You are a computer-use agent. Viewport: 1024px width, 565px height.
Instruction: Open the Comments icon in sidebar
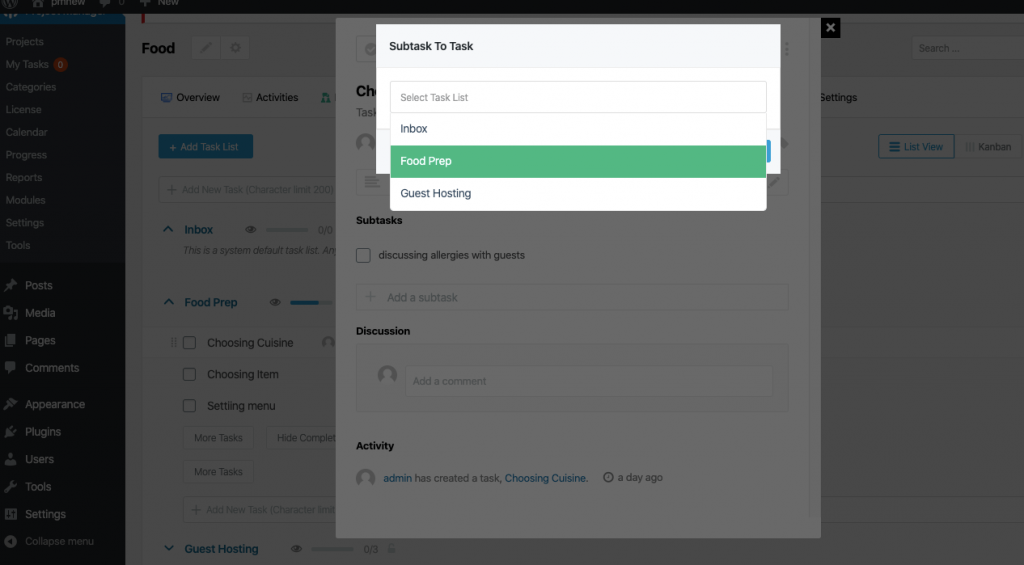click(x=10, y=368)
